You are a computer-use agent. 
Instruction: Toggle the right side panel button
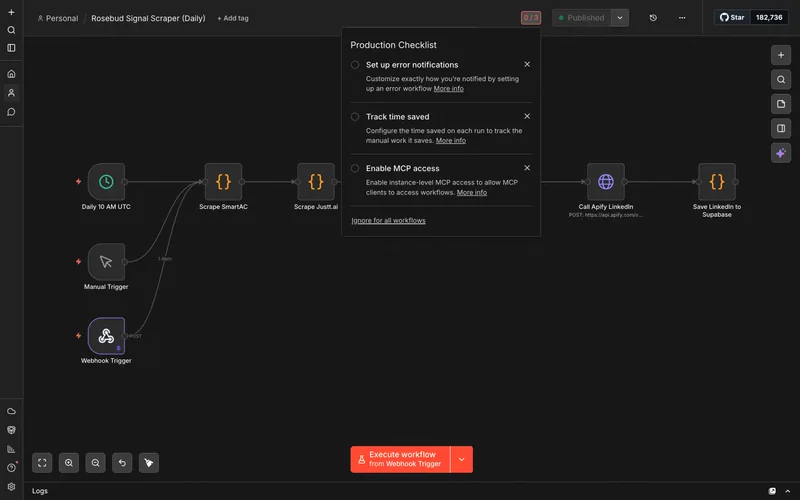pyautogui.click(x=781, y=129)
